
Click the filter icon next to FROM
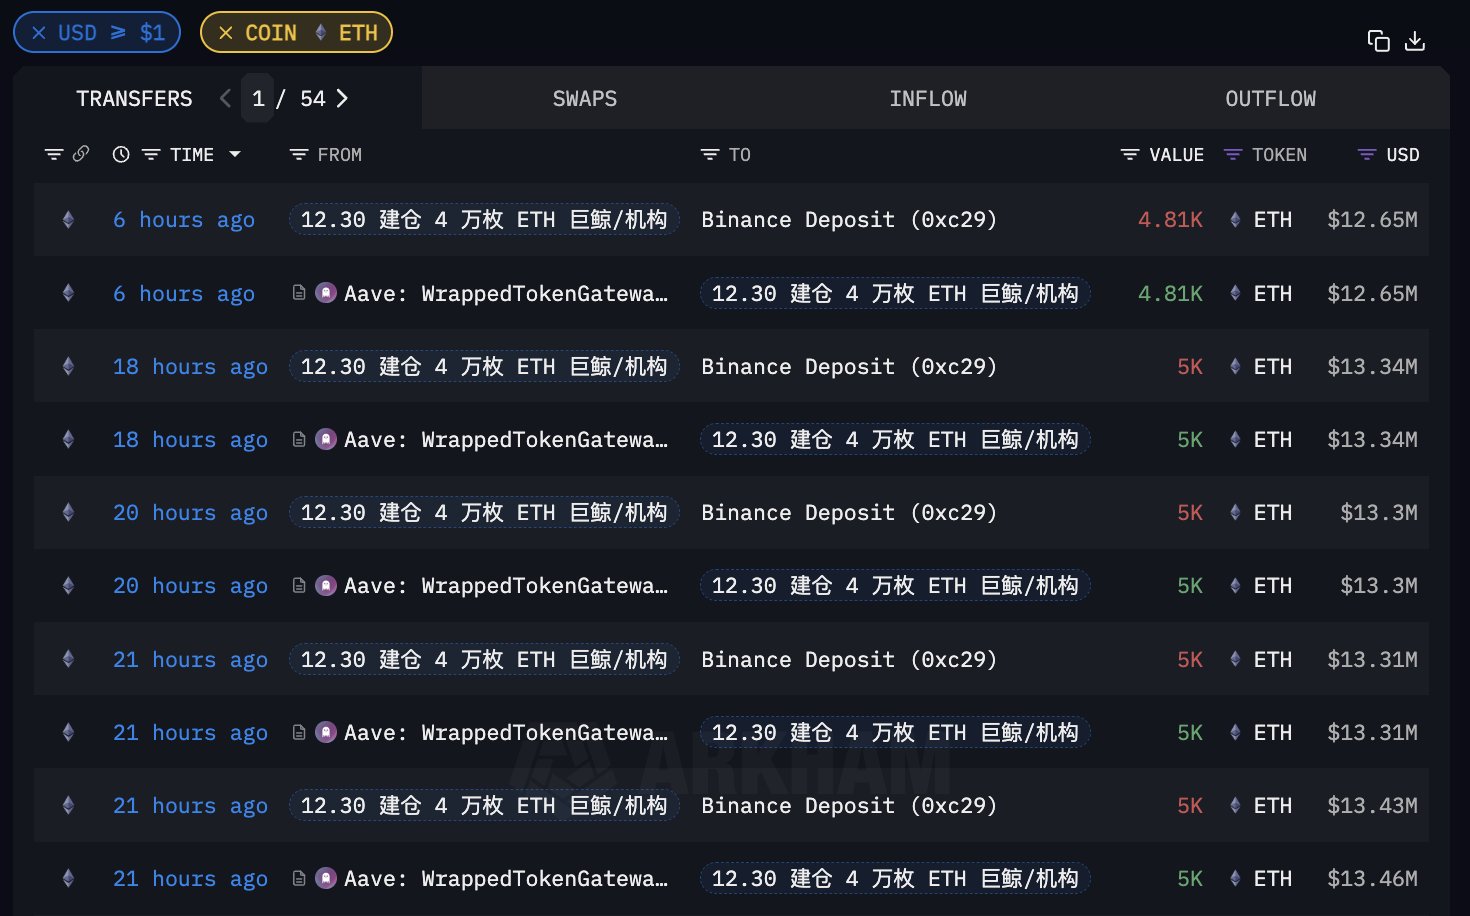pos(298,155)
